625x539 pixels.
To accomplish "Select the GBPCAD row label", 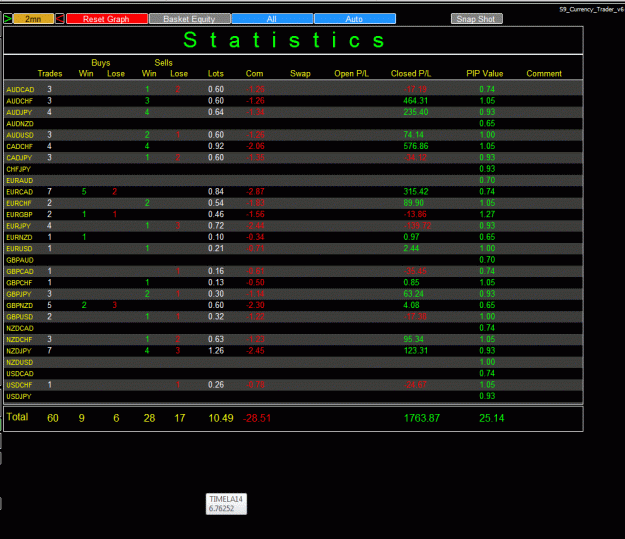I will coord(20,271).
